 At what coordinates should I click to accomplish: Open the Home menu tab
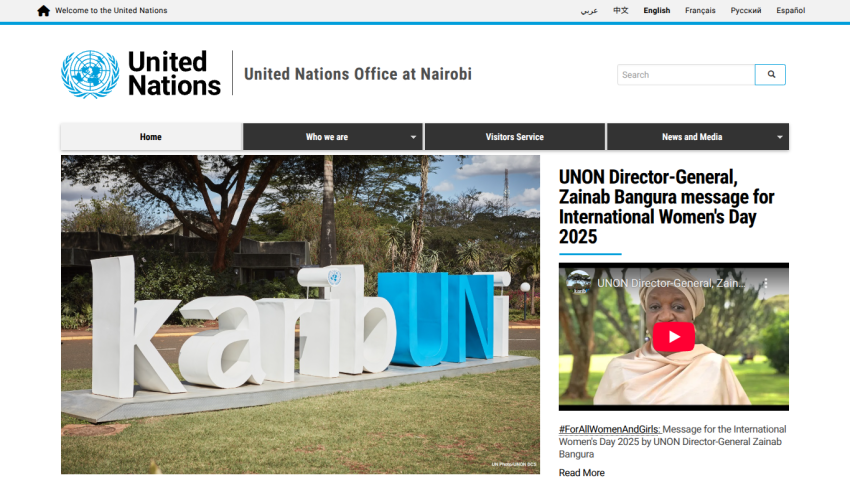point(151,137)
